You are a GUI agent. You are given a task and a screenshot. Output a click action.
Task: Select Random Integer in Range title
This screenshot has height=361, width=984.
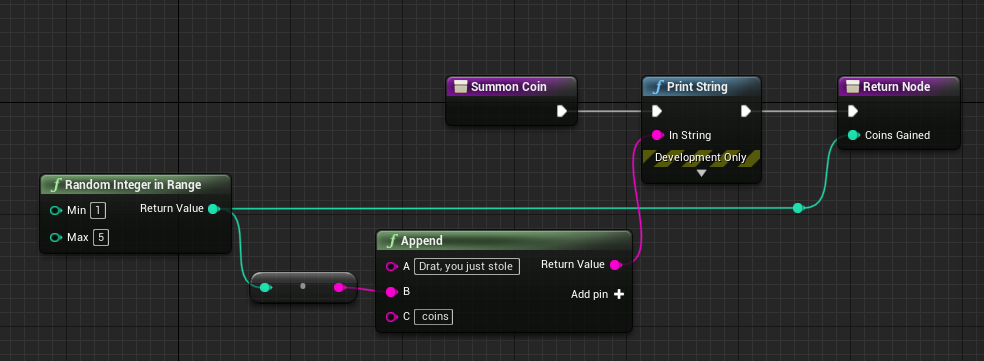point(133,185)
